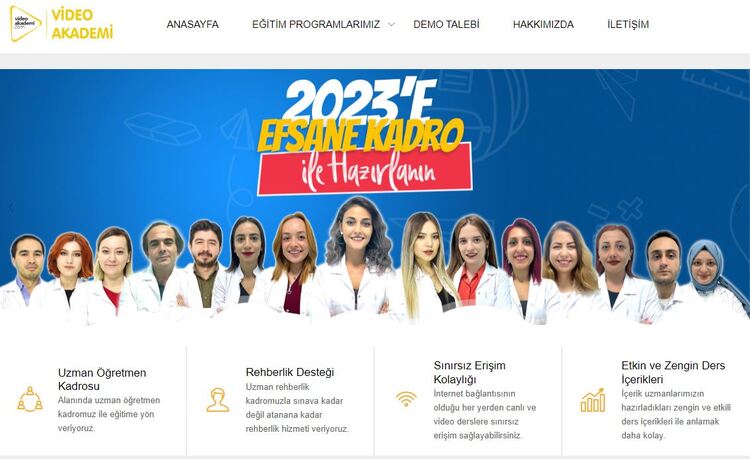Click the Sınırsız Erişim wifi icon

coord(406,399)
